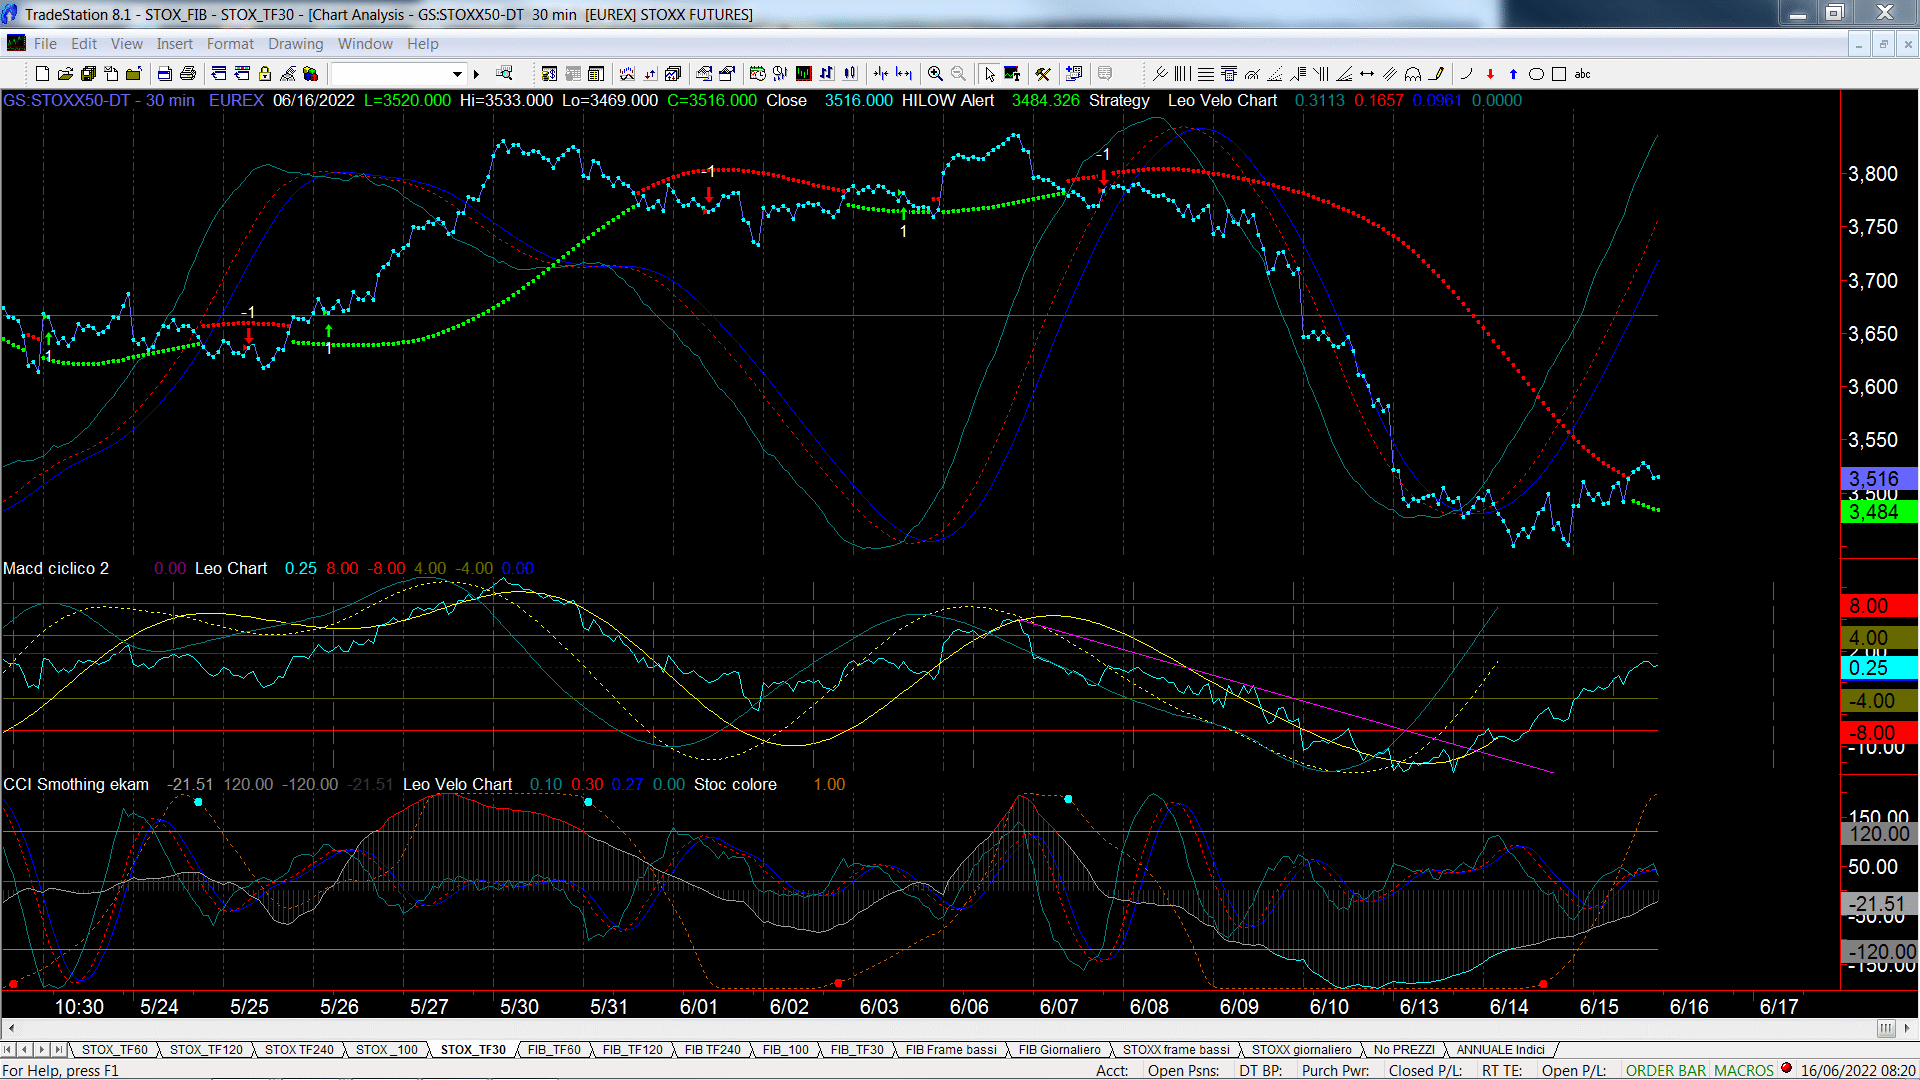Image resolution: width=1920 pixels, height=1080 pixels.
Task: Switch to the STOXX frame bassi tab
Action: [x=1176, y=1049]
